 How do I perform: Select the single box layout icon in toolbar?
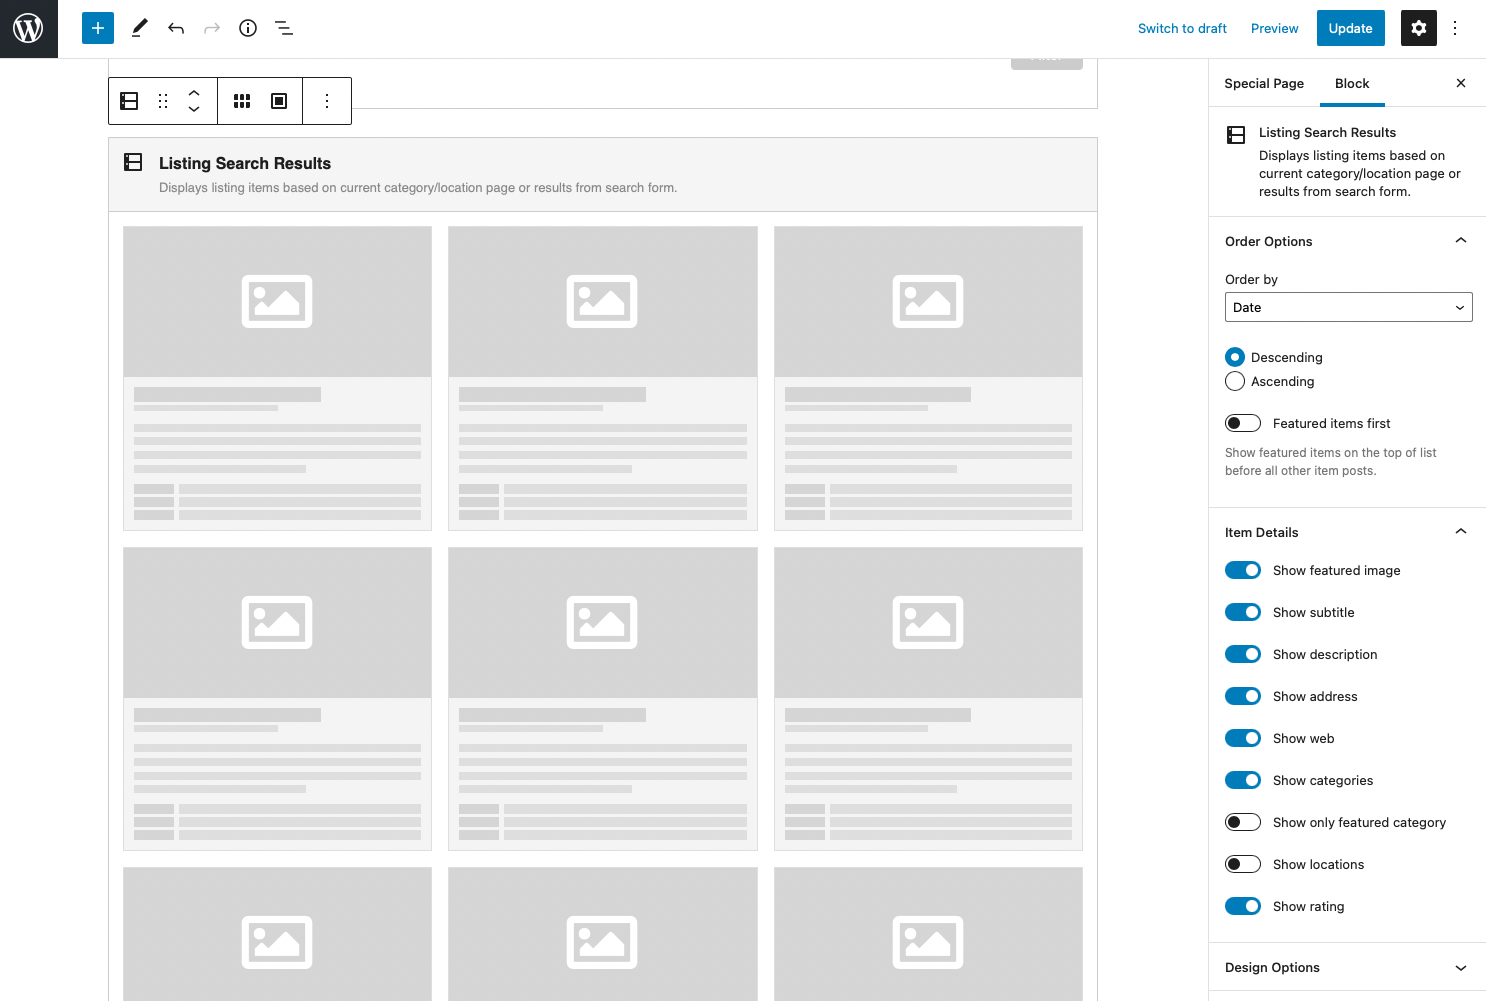[x=280, y=101]
